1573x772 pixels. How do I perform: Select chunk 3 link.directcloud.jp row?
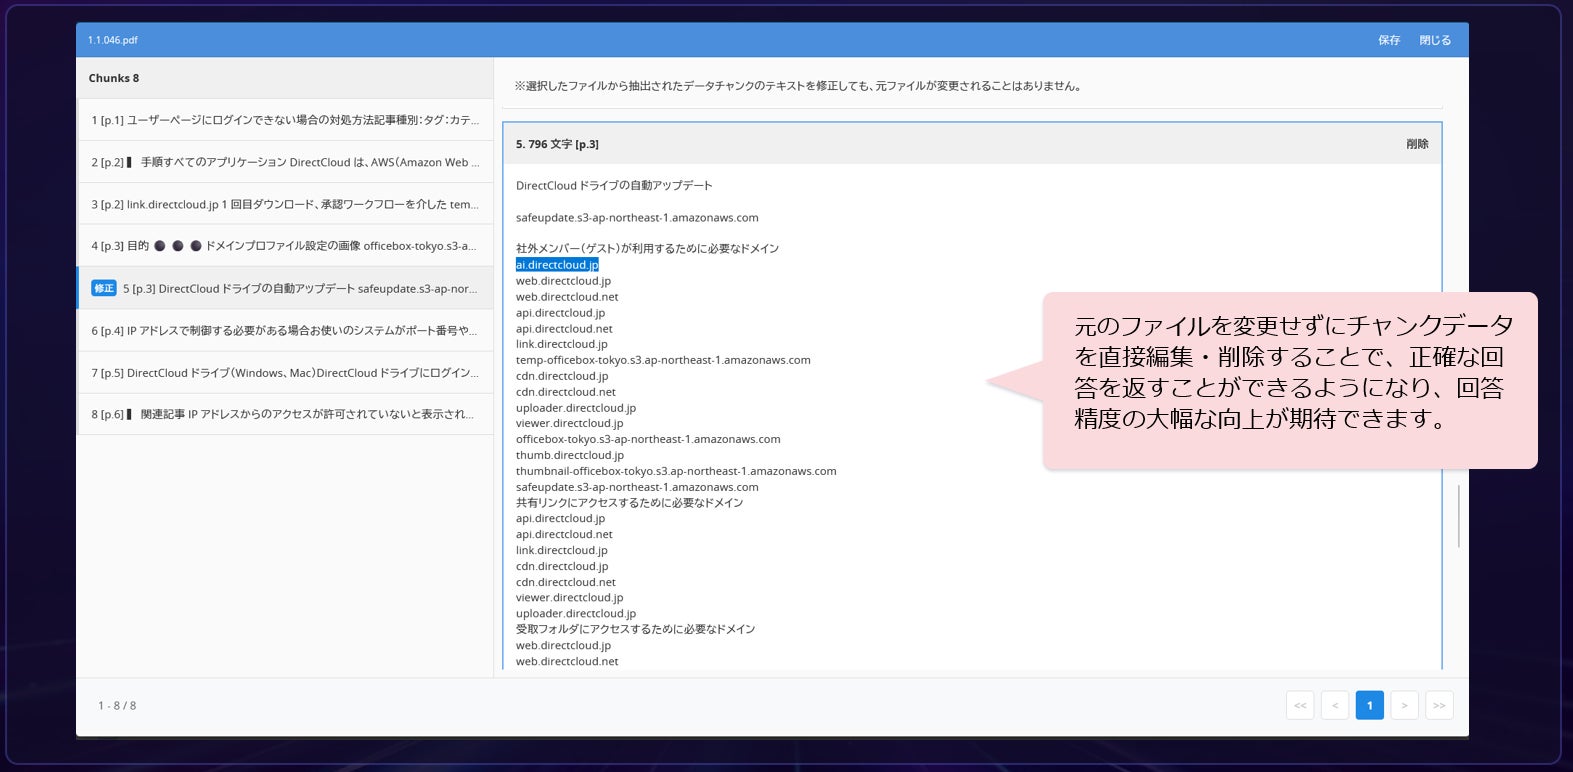(285, 204)
